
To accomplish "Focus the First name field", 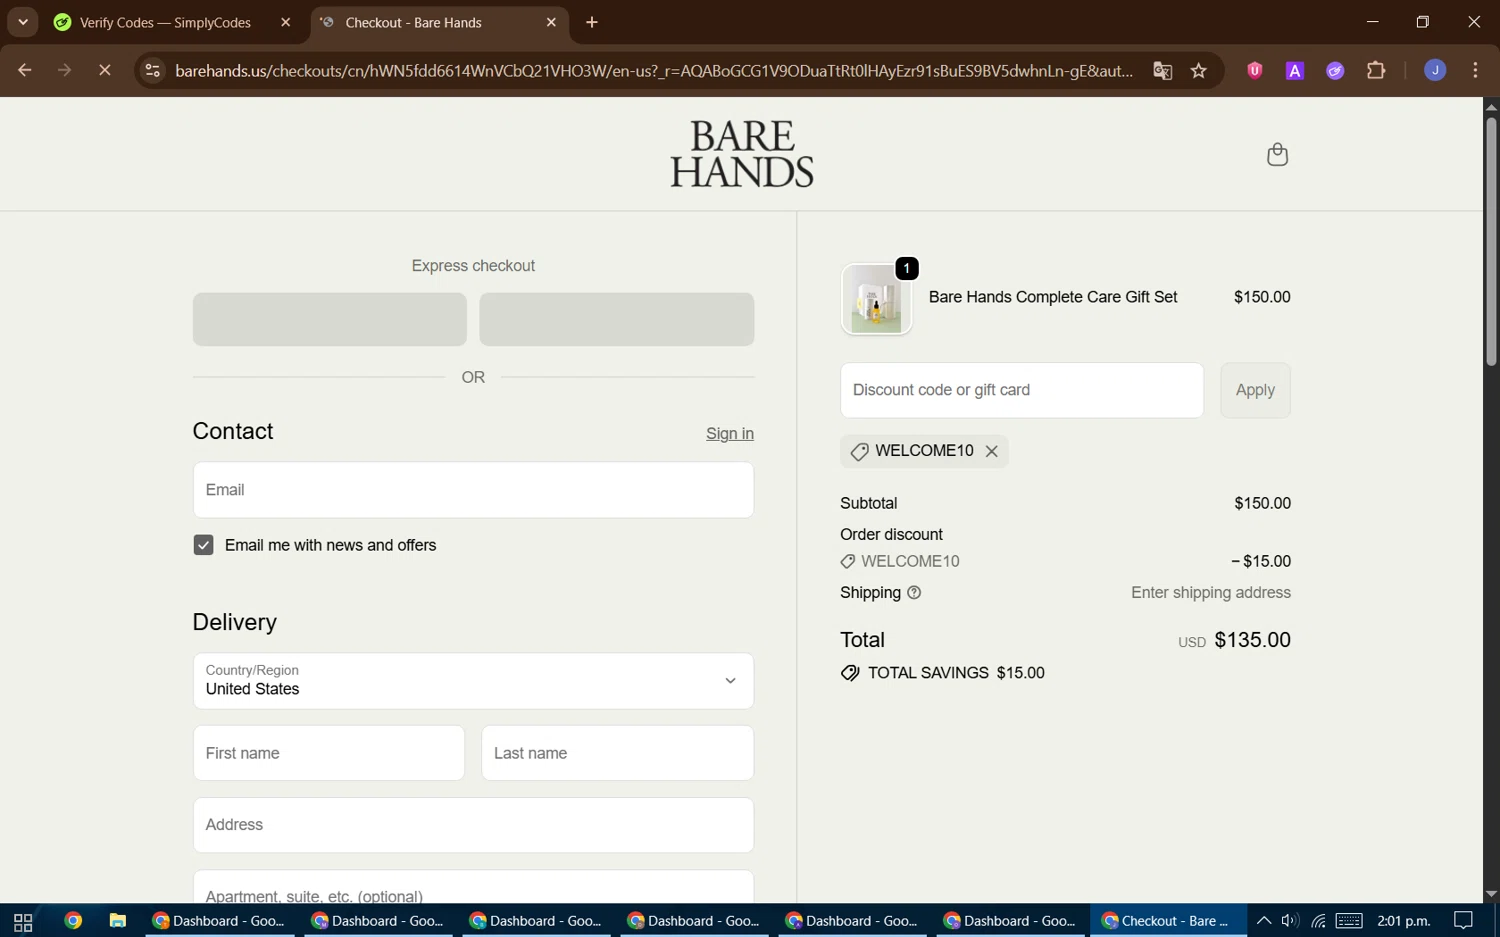I will pyautogui.click(x=329, y=753).
